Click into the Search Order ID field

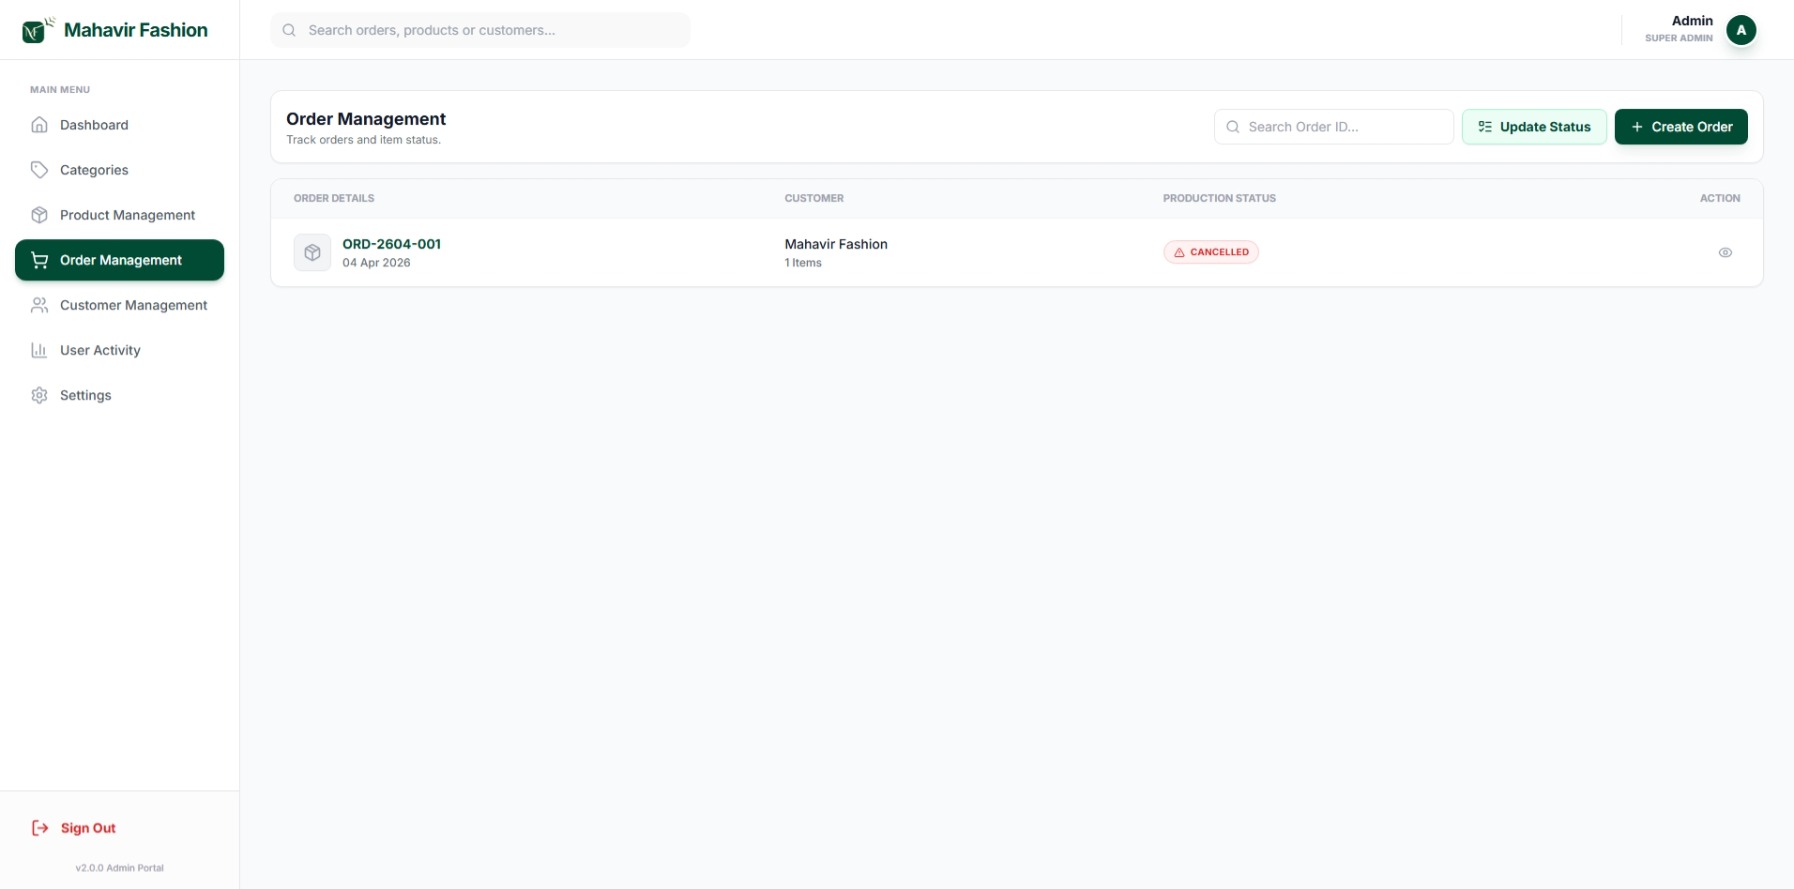(1340, 127)
